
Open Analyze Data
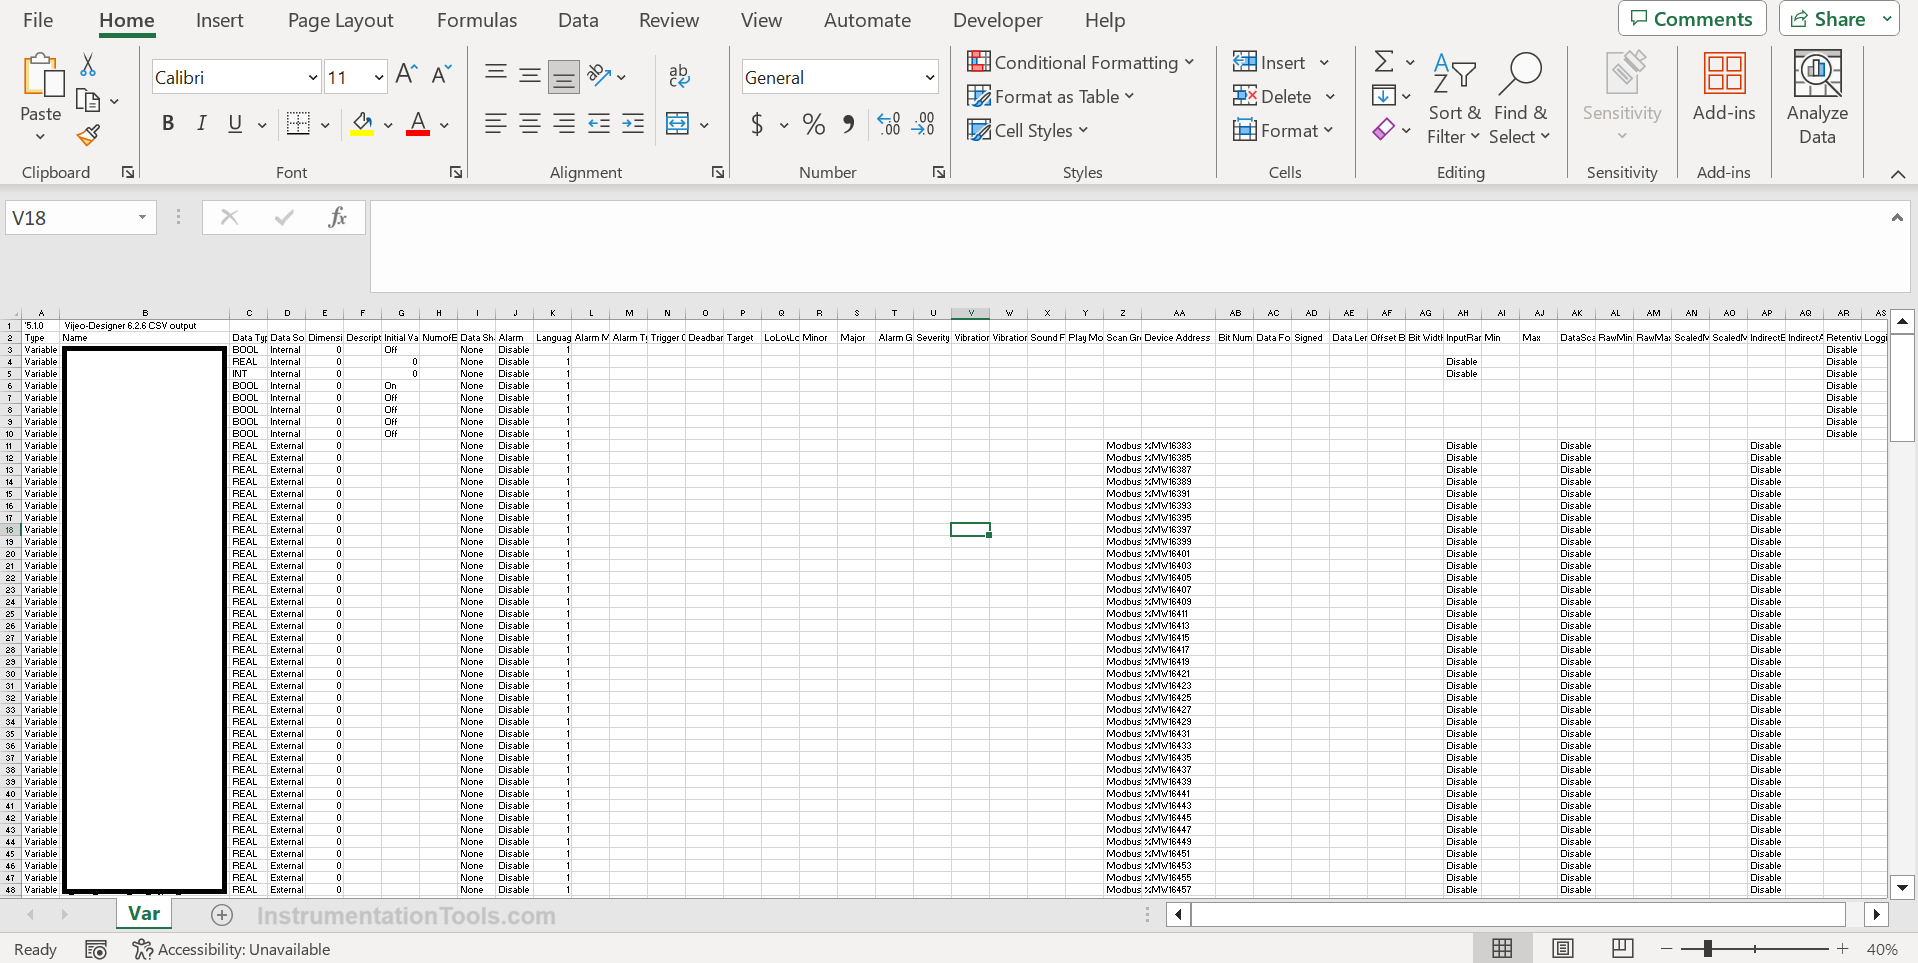coord(1817,98)
